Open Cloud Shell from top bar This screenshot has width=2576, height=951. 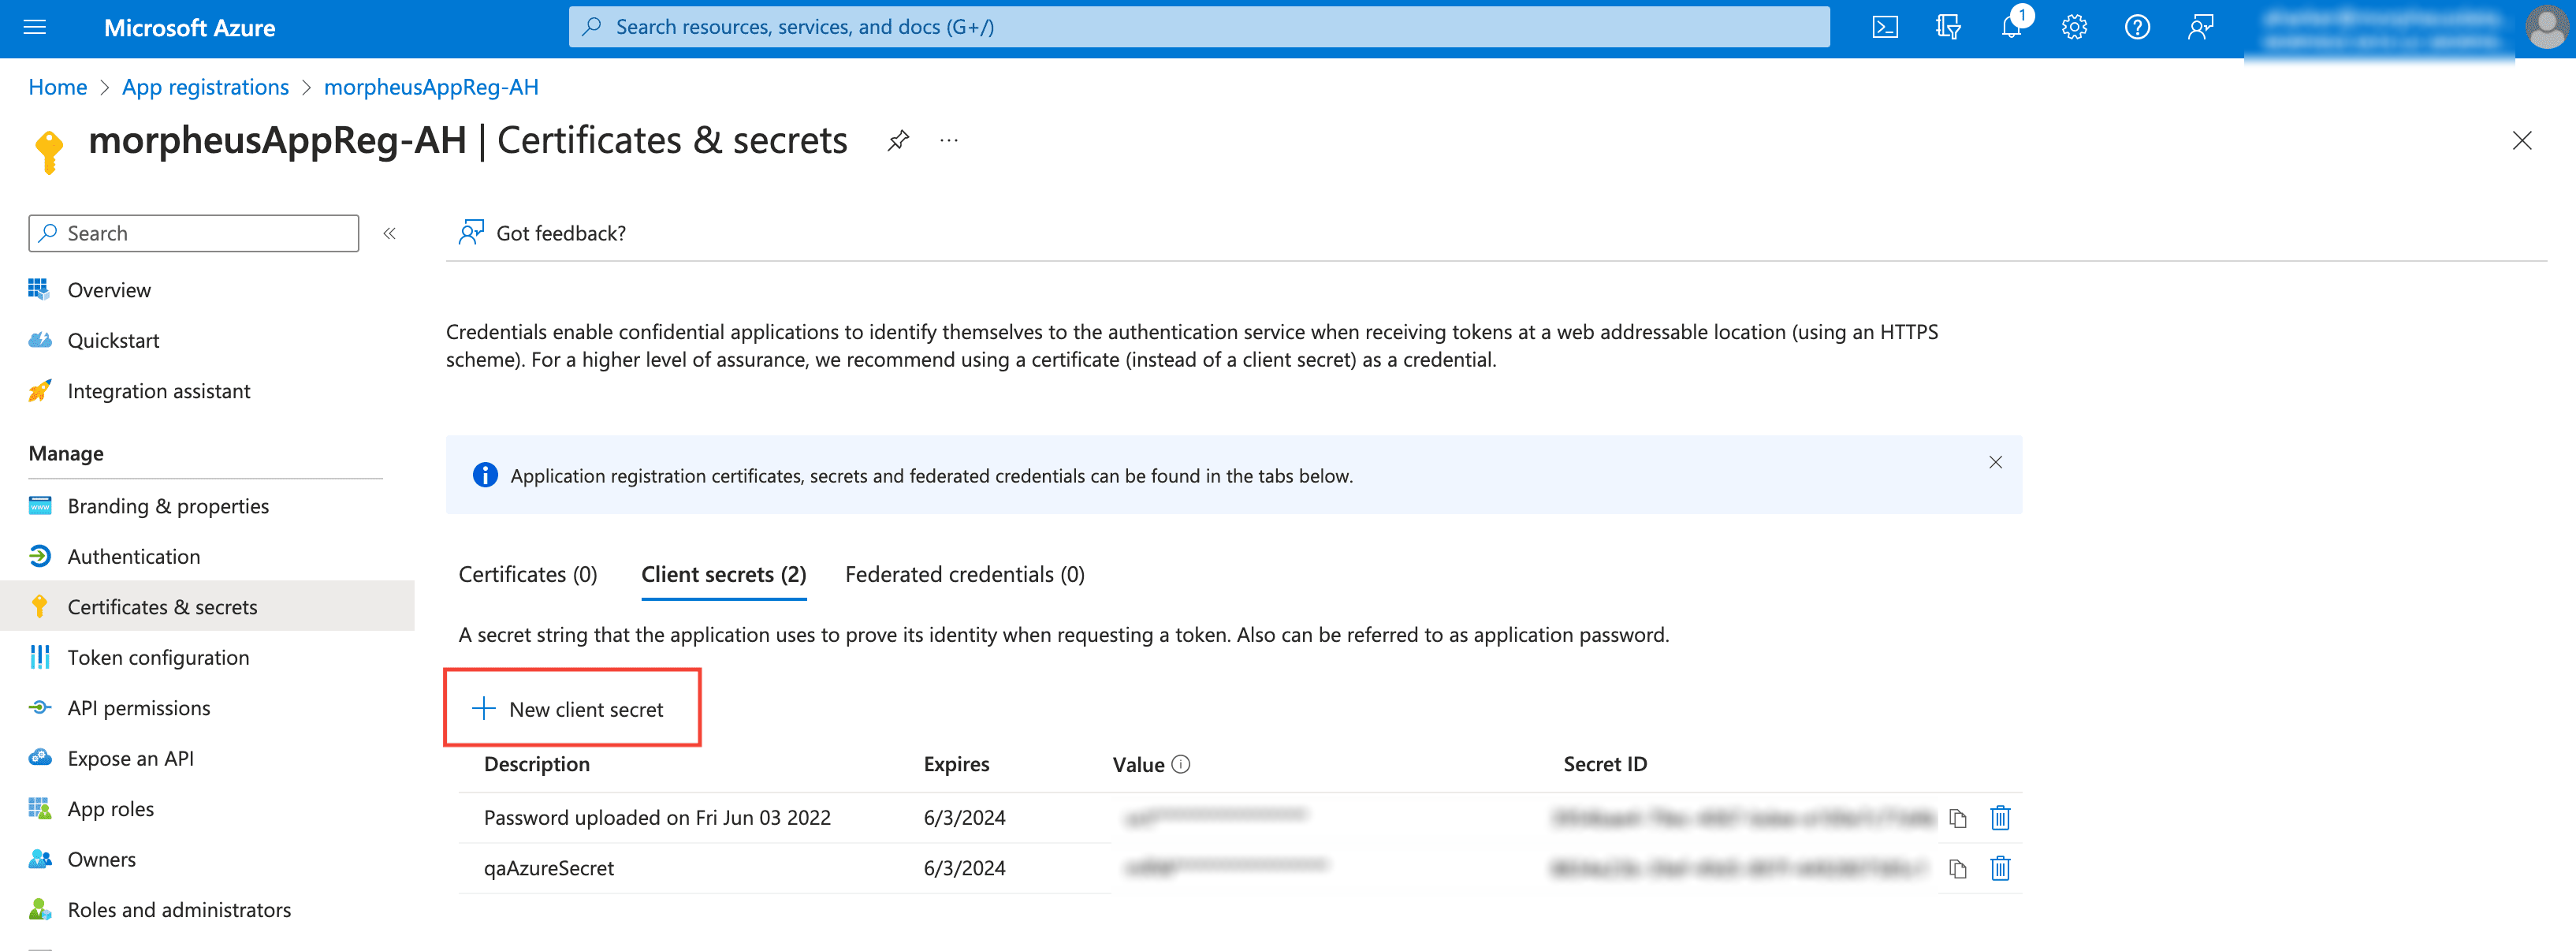click(x=1884, y=27)
